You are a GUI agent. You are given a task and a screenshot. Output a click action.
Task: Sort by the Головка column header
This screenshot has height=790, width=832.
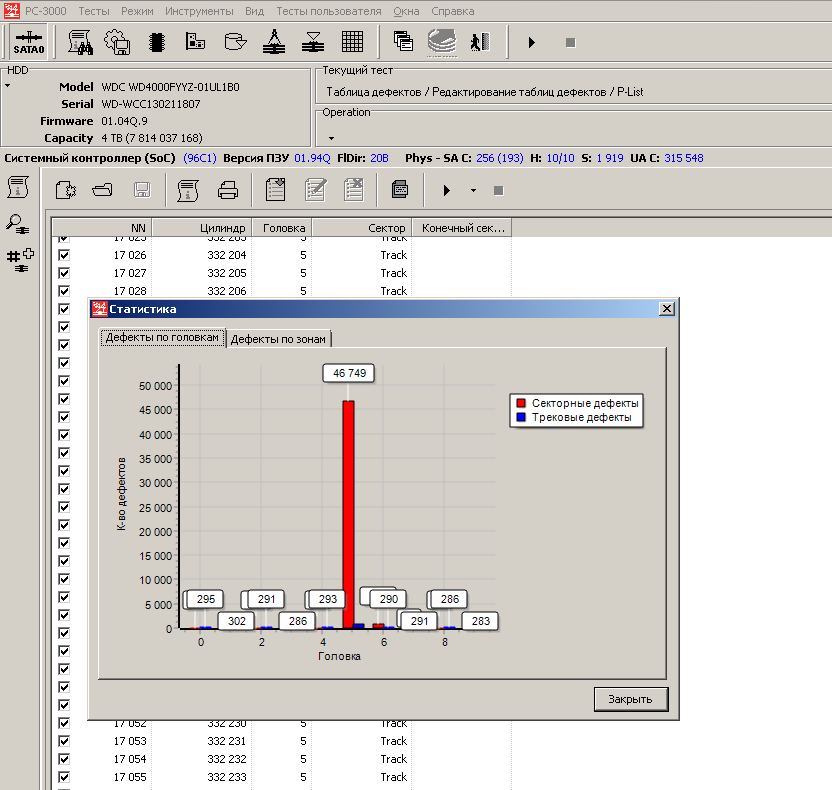pos(282,228)
